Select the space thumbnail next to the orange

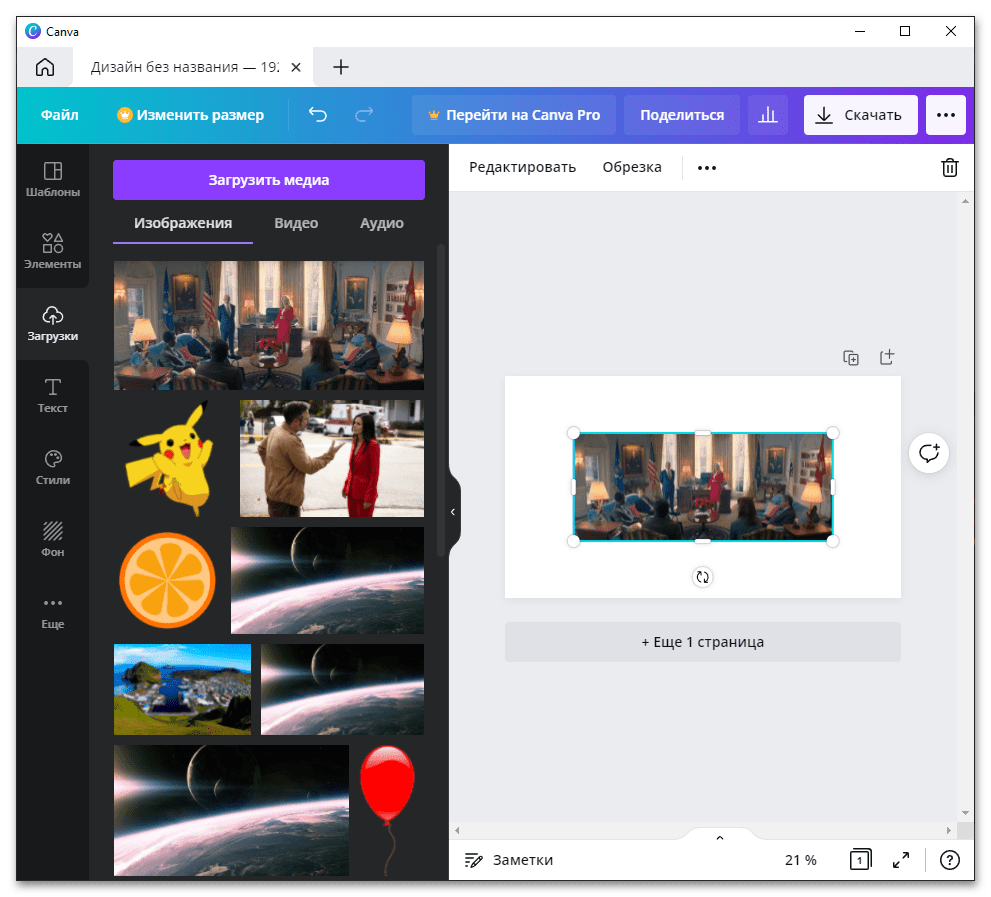point(327,580)
